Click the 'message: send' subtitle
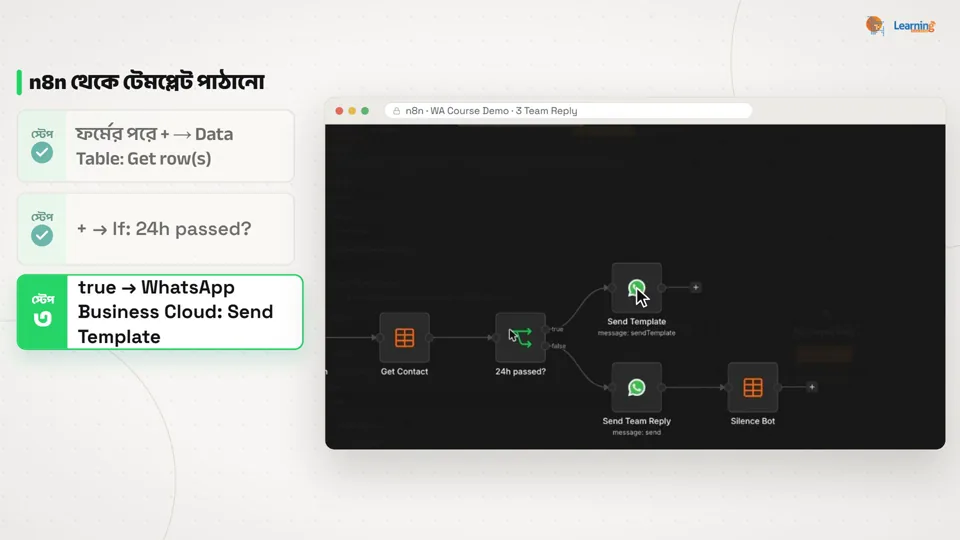Viewport: 960px width, 540px height. coord(636,432)
